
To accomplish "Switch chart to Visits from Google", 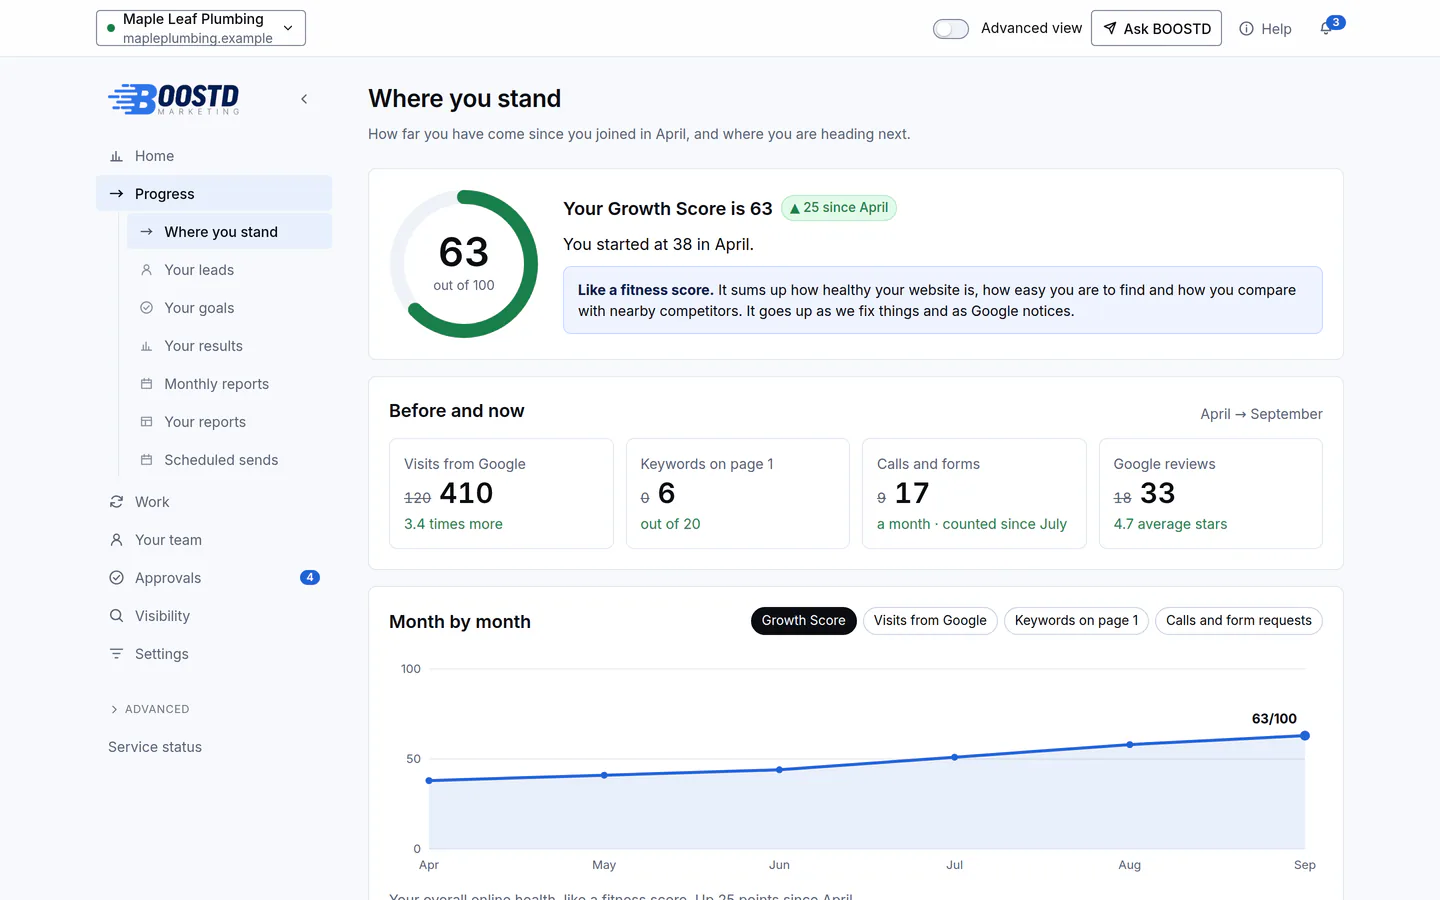I will pyautogui.click(x=930, y=621).
